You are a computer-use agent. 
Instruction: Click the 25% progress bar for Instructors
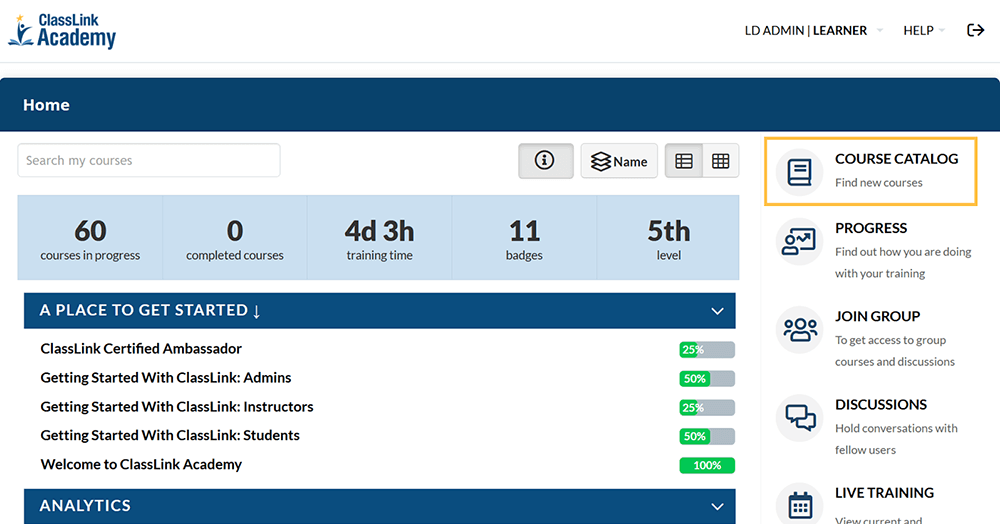click(707, 407)
